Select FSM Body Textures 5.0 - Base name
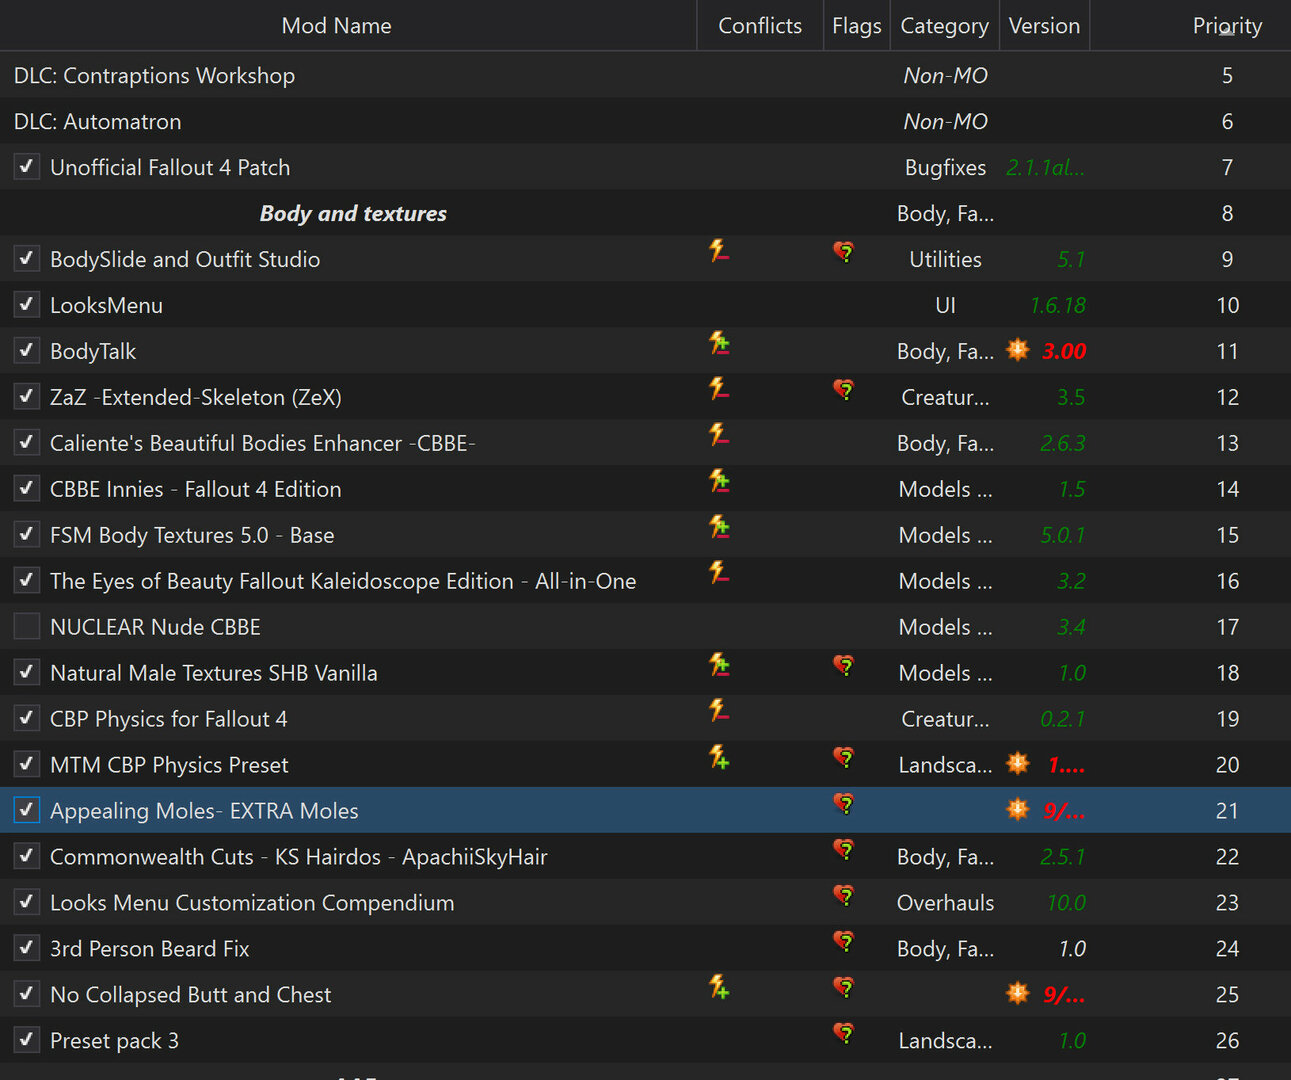1291x1080 pixels. pyautogui.click(x=192, y=535)
